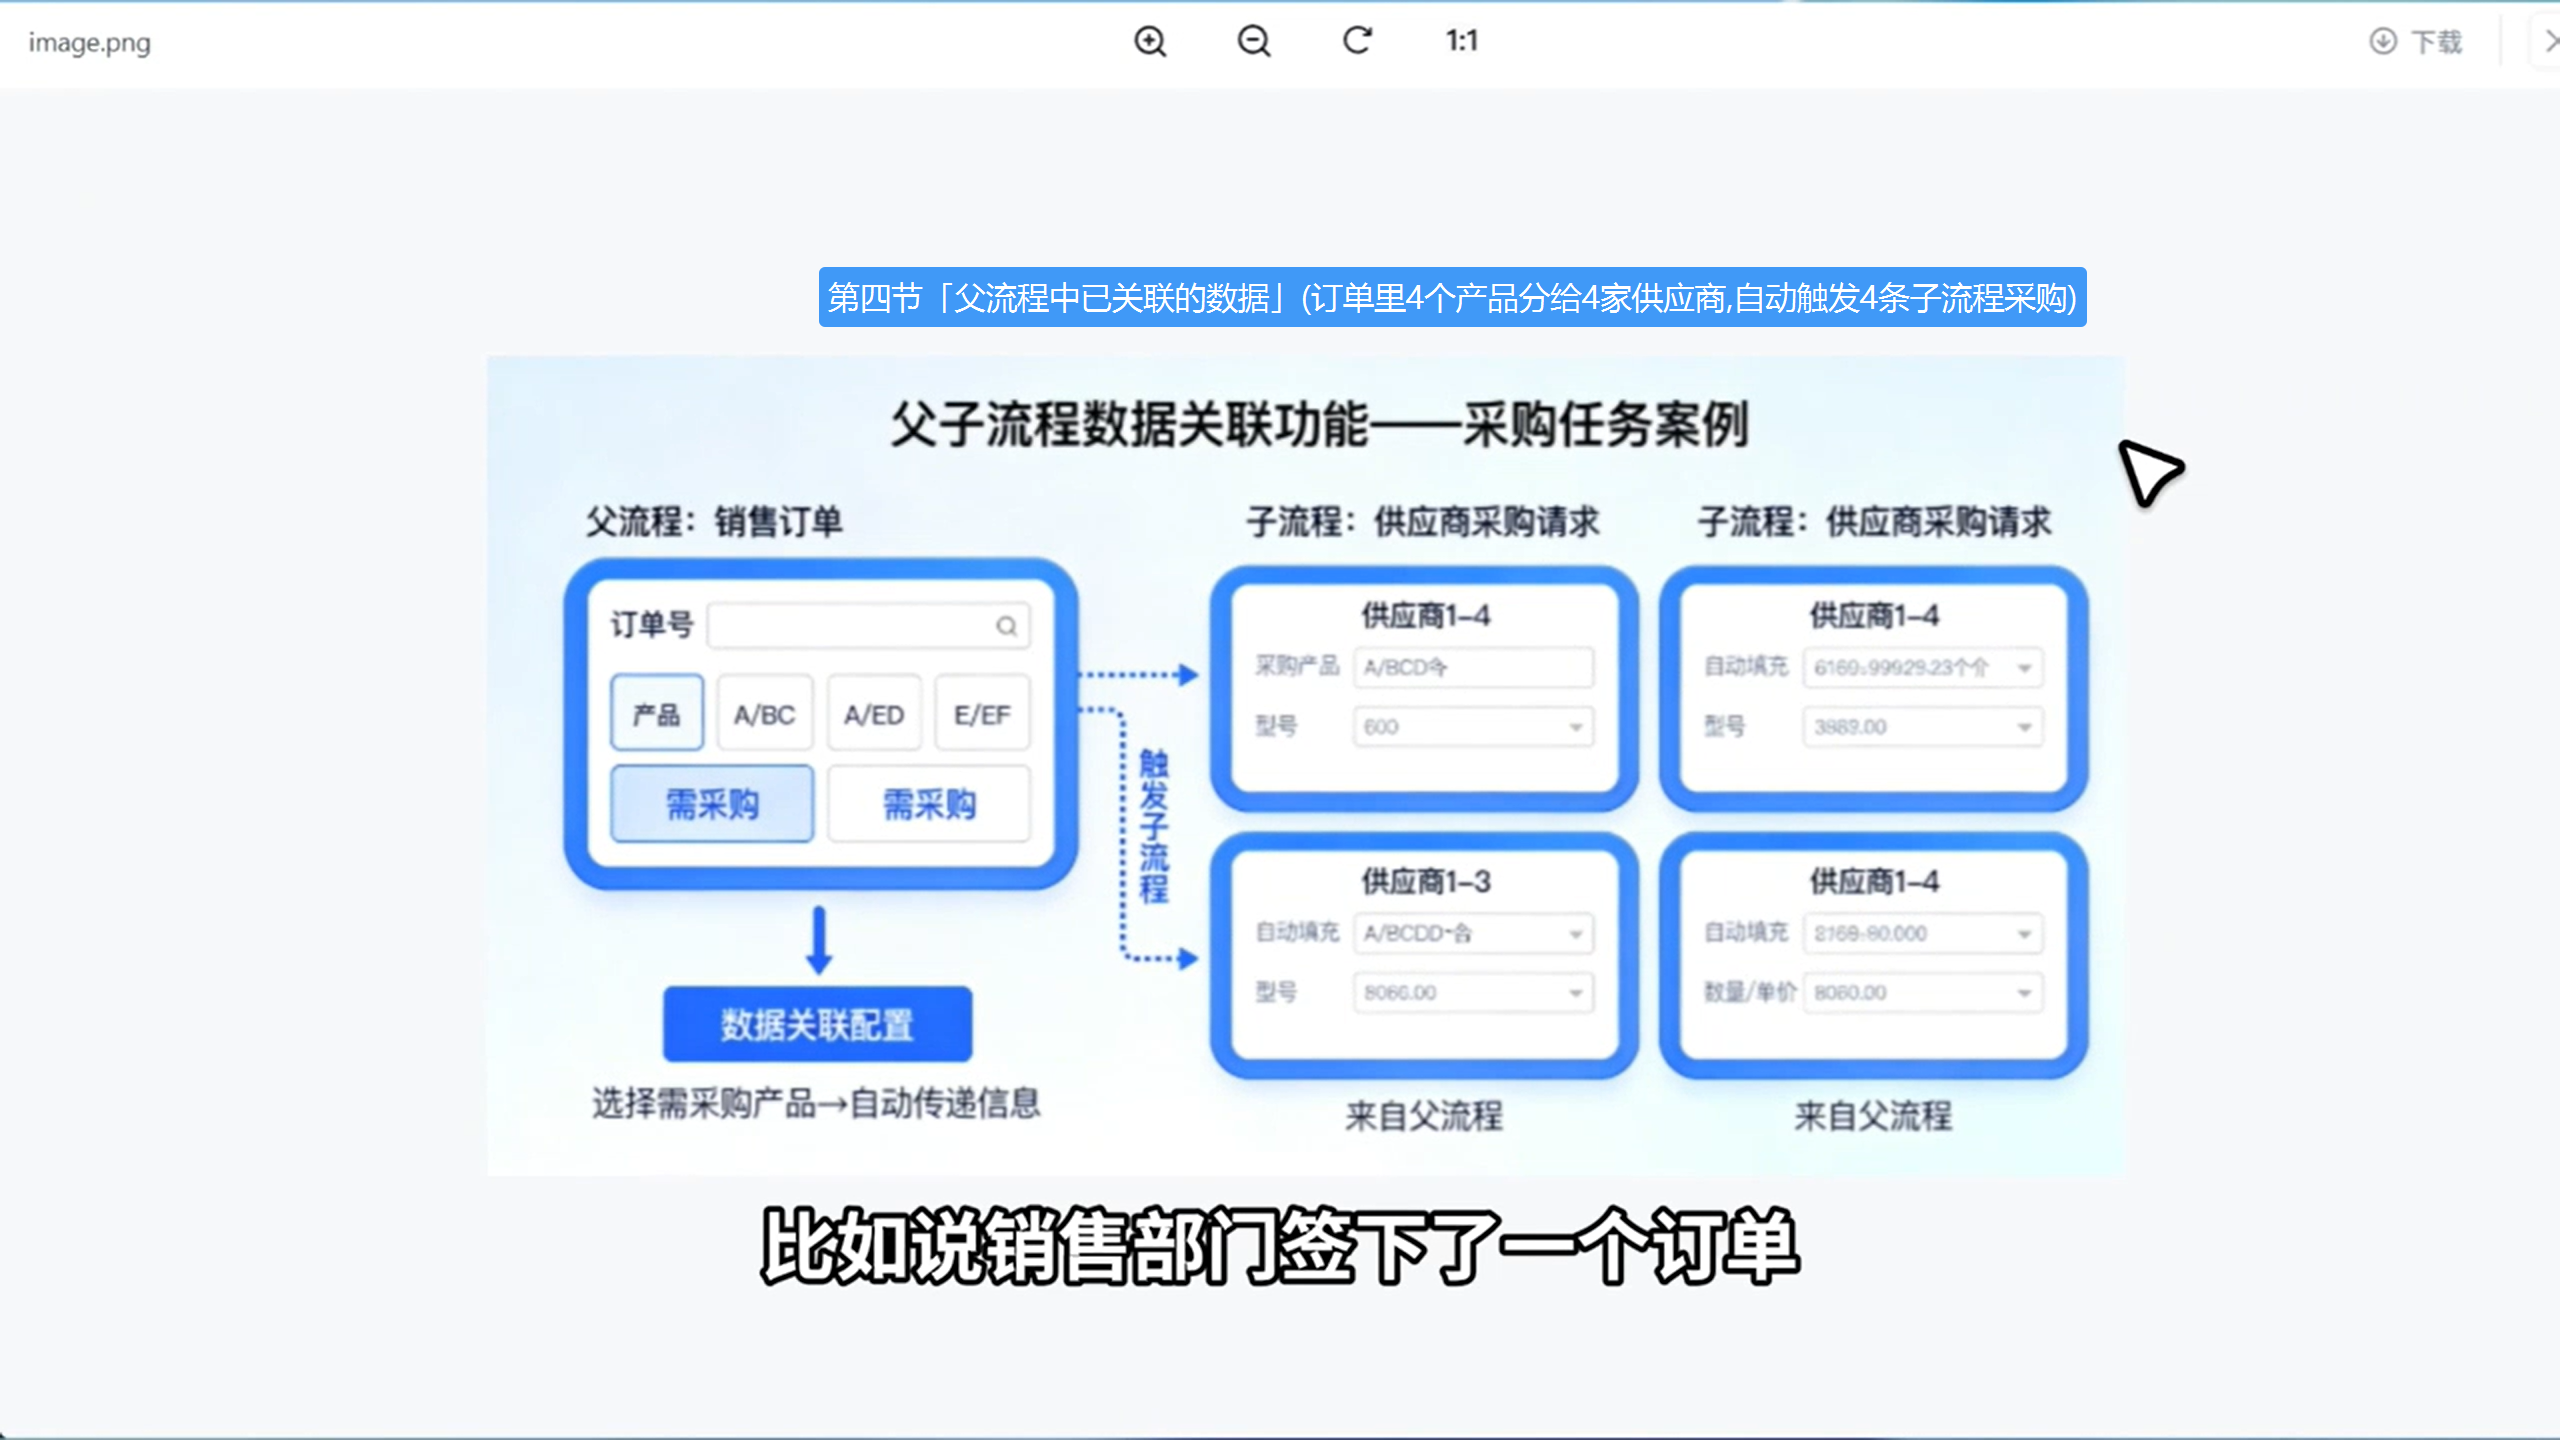The image size is (2560, 1440).
Task: Click the search icon in 订单号 field
Action: coord(1006,626)
